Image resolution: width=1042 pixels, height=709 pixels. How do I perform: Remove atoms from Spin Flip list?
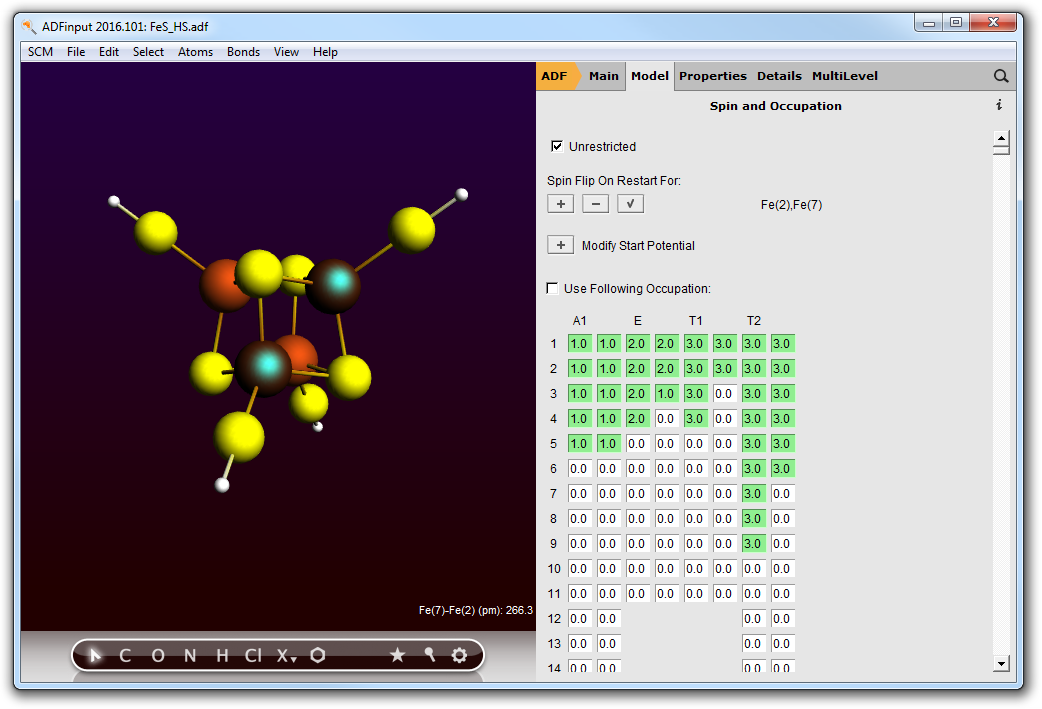click(x=595, y=204)
